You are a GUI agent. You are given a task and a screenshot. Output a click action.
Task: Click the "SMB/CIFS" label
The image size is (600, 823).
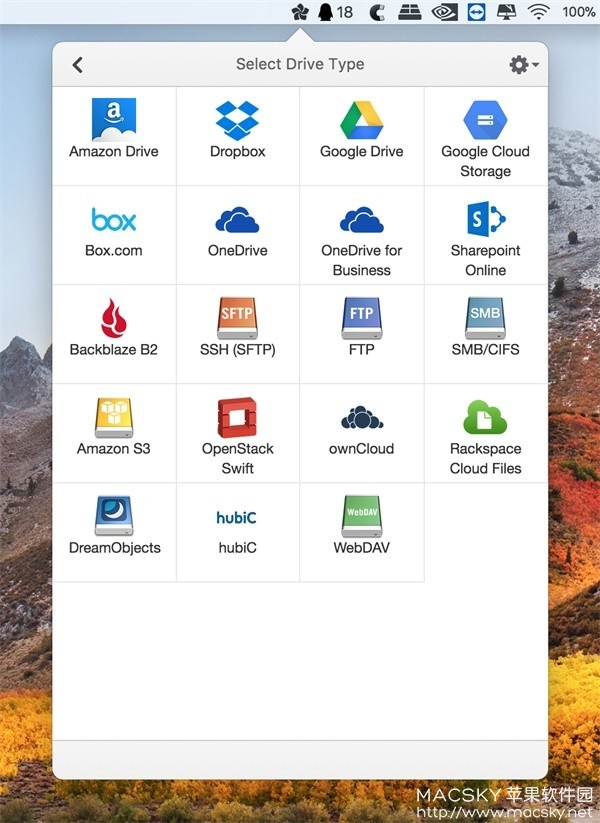[x=486, y=350]
